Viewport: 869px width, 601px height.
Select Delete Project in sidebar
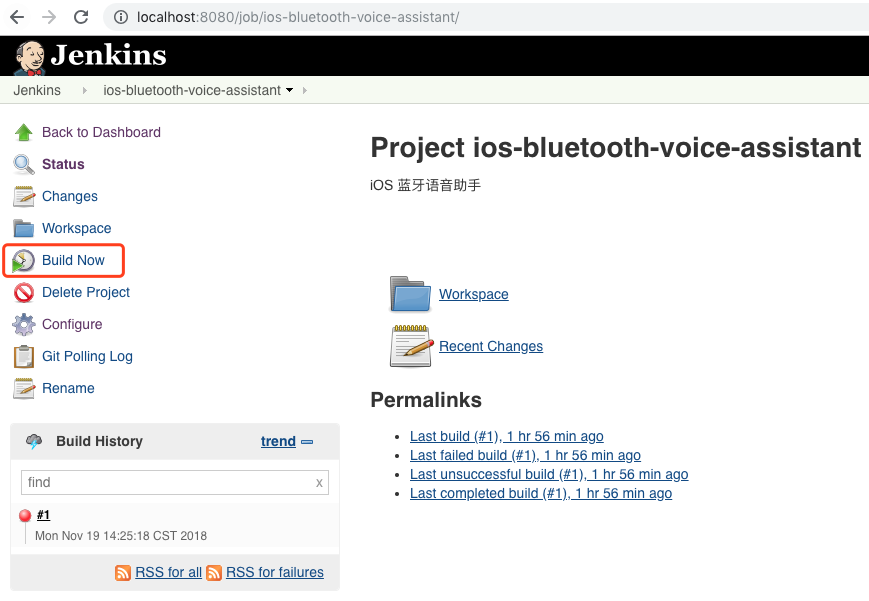(x=86, y=292)
